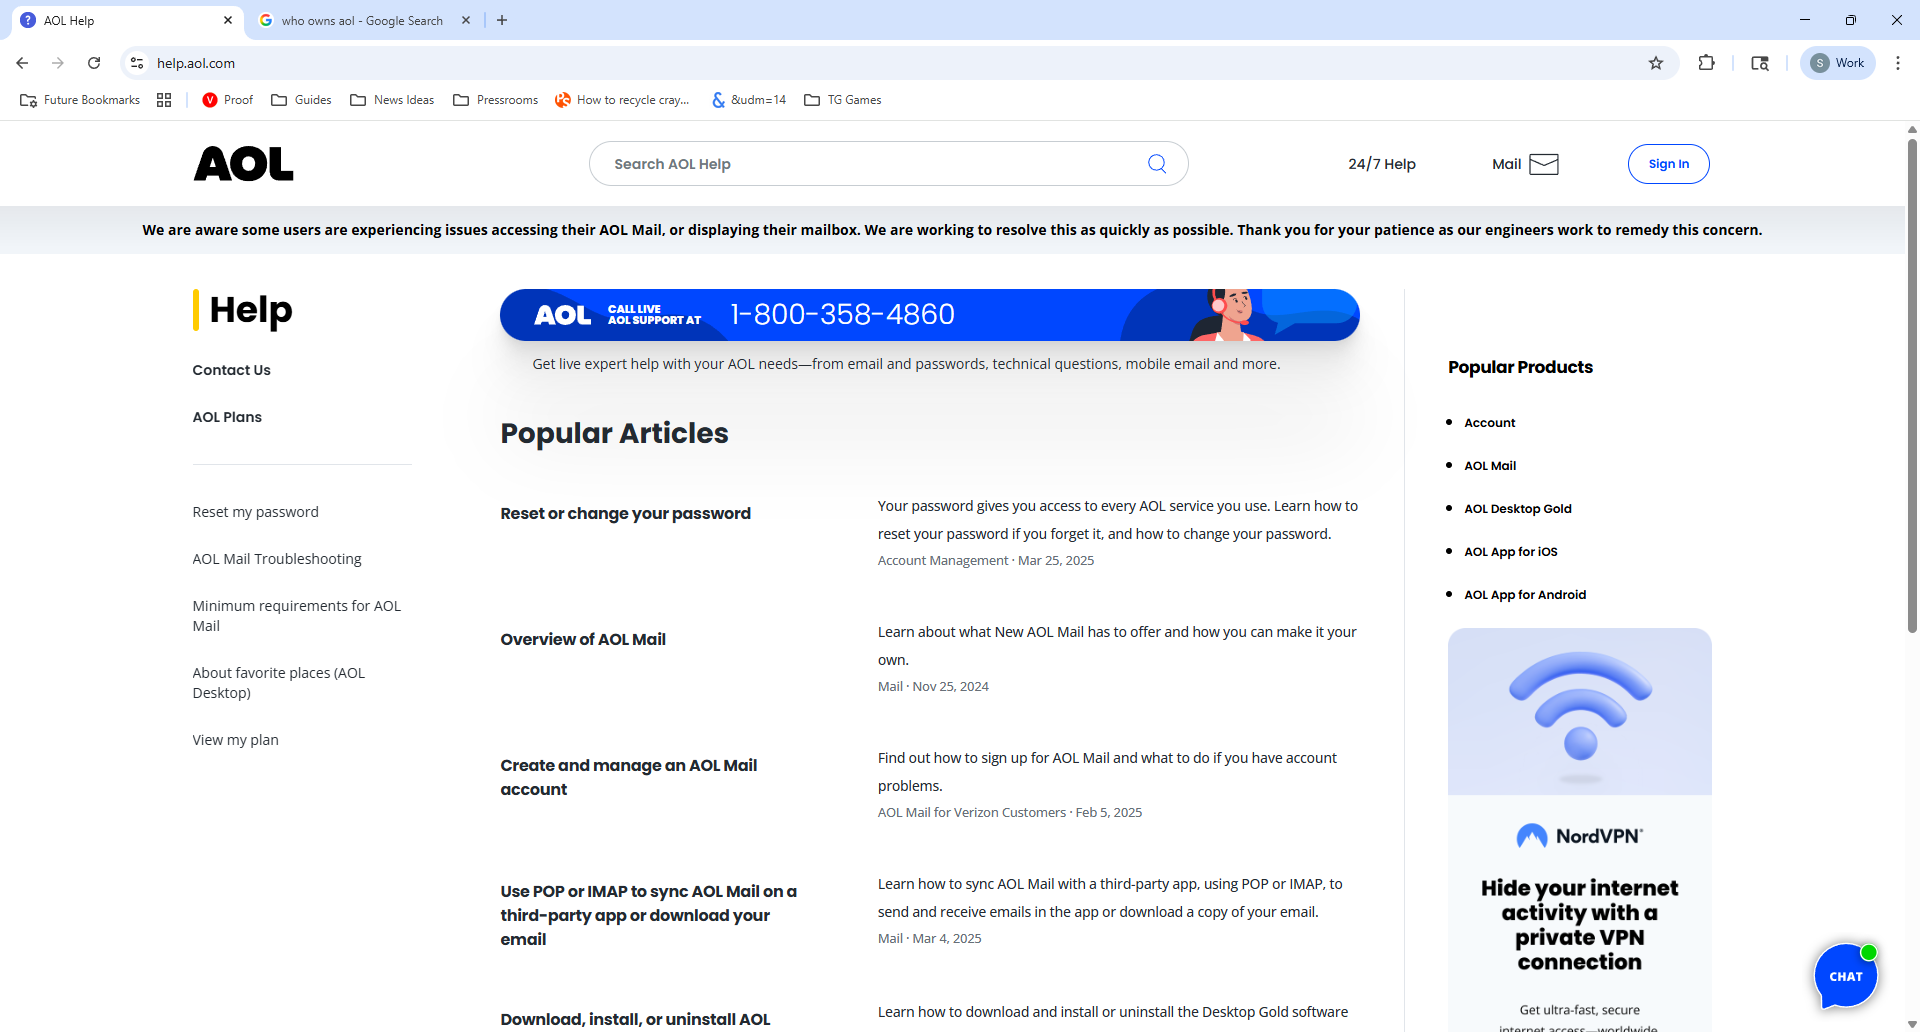The height and width of the screenshot is (1032, 1920).
Task: Open the AOL Plans sidebar link
Action: [x=227, y=417]
